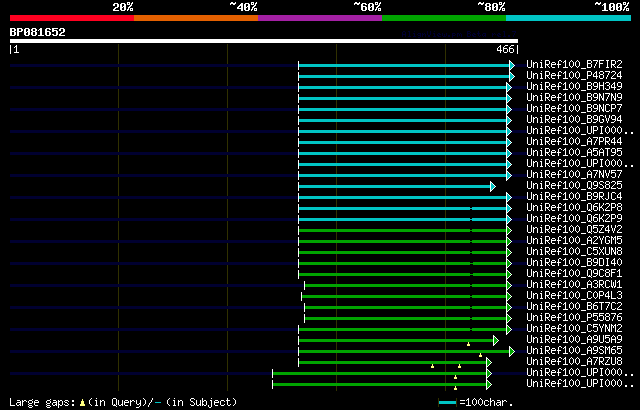Screen dimensions: 640x410
Task: Select hit label UniRef100_A9U5A9
Action: (x=574, y=340)
